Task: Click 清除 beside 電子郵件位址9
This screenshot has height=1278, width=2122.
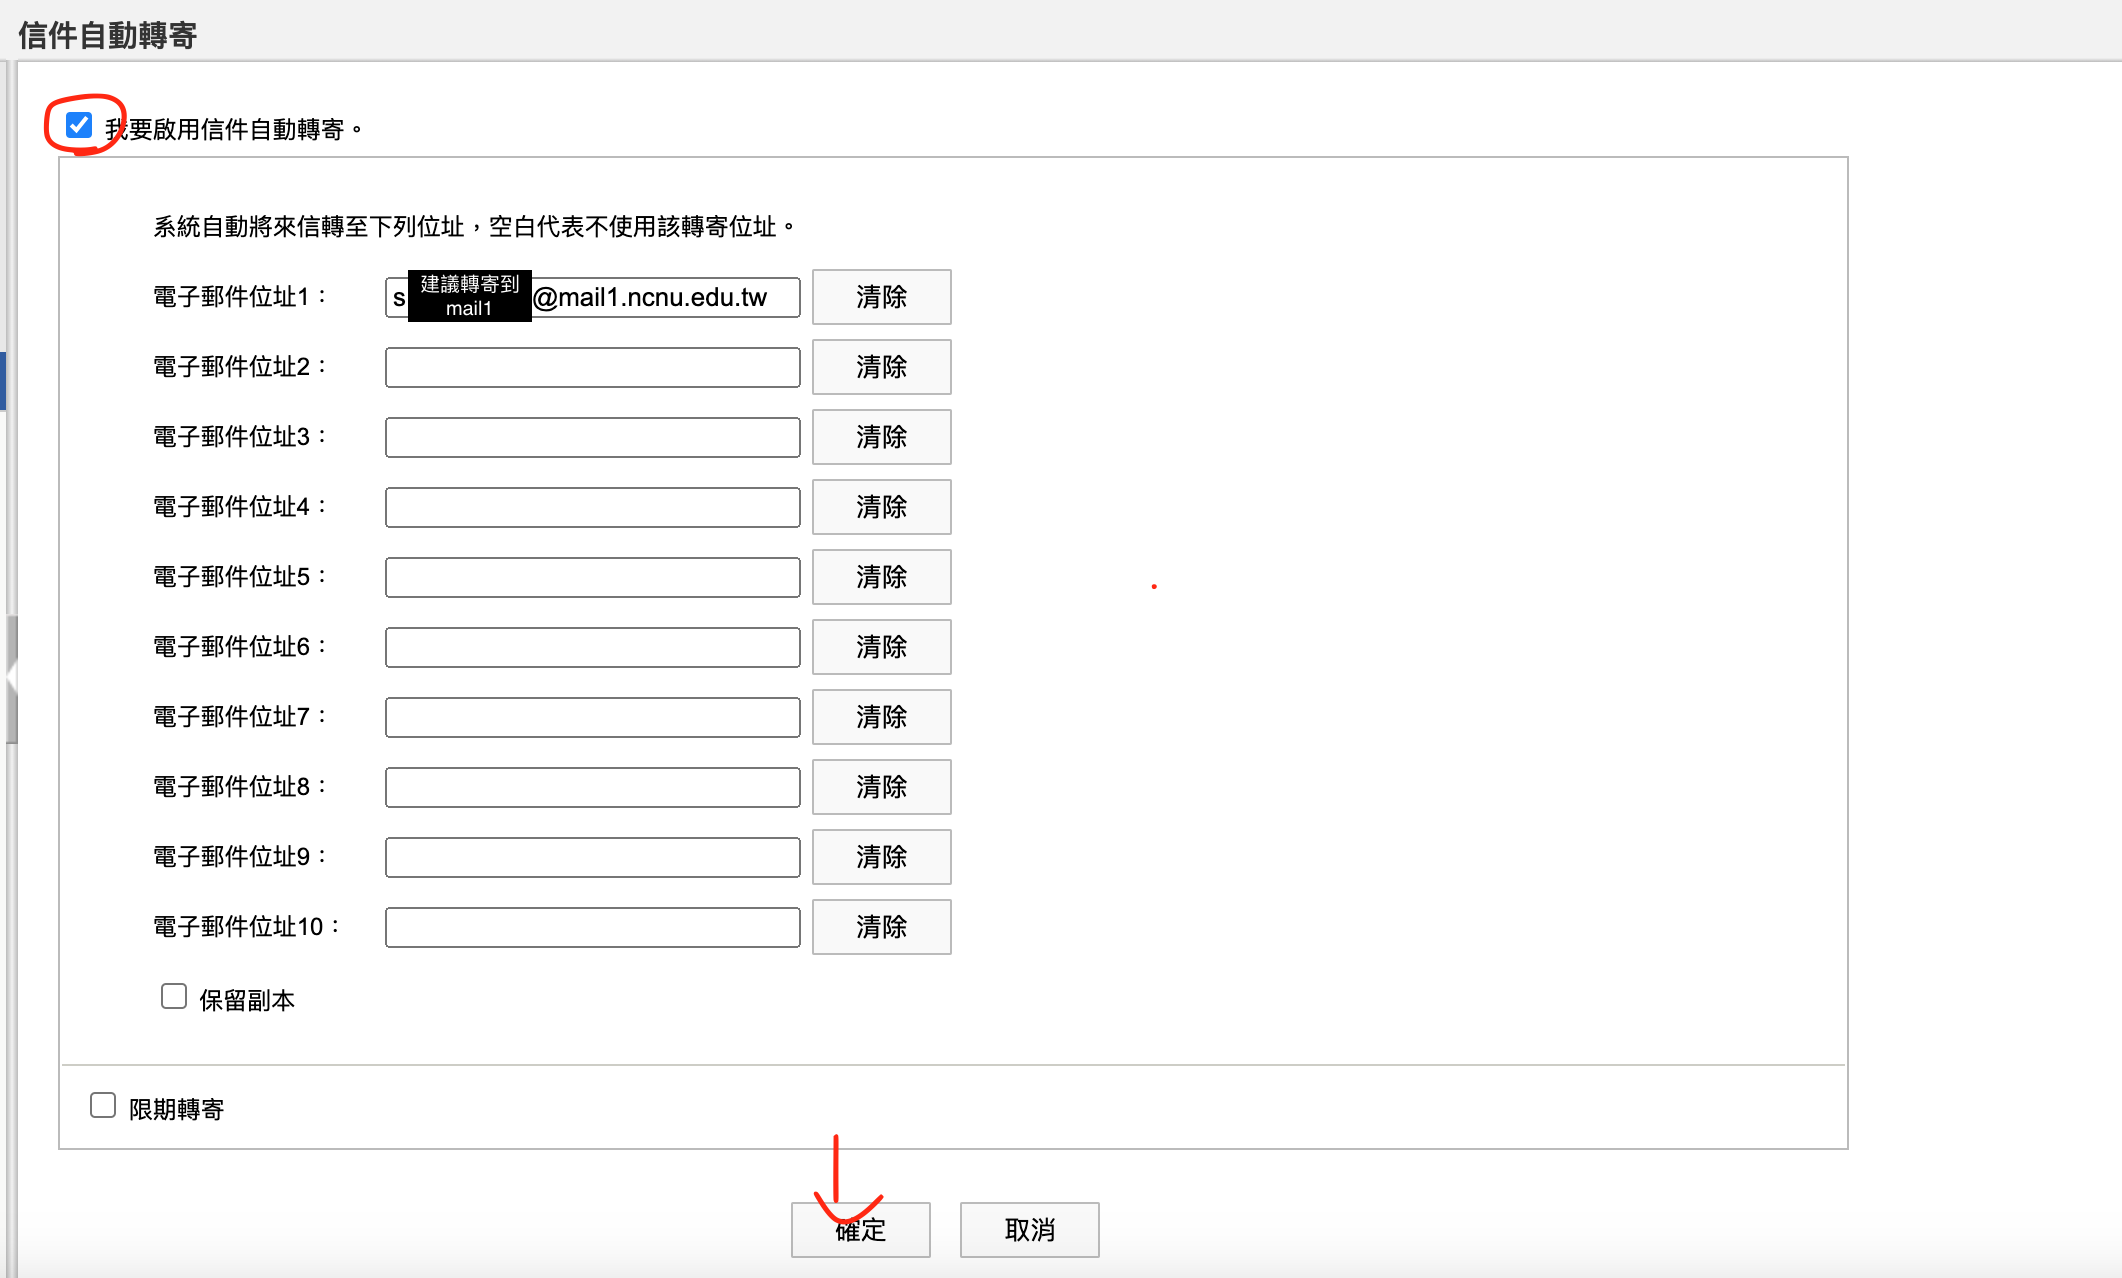Action: point(881,857)
